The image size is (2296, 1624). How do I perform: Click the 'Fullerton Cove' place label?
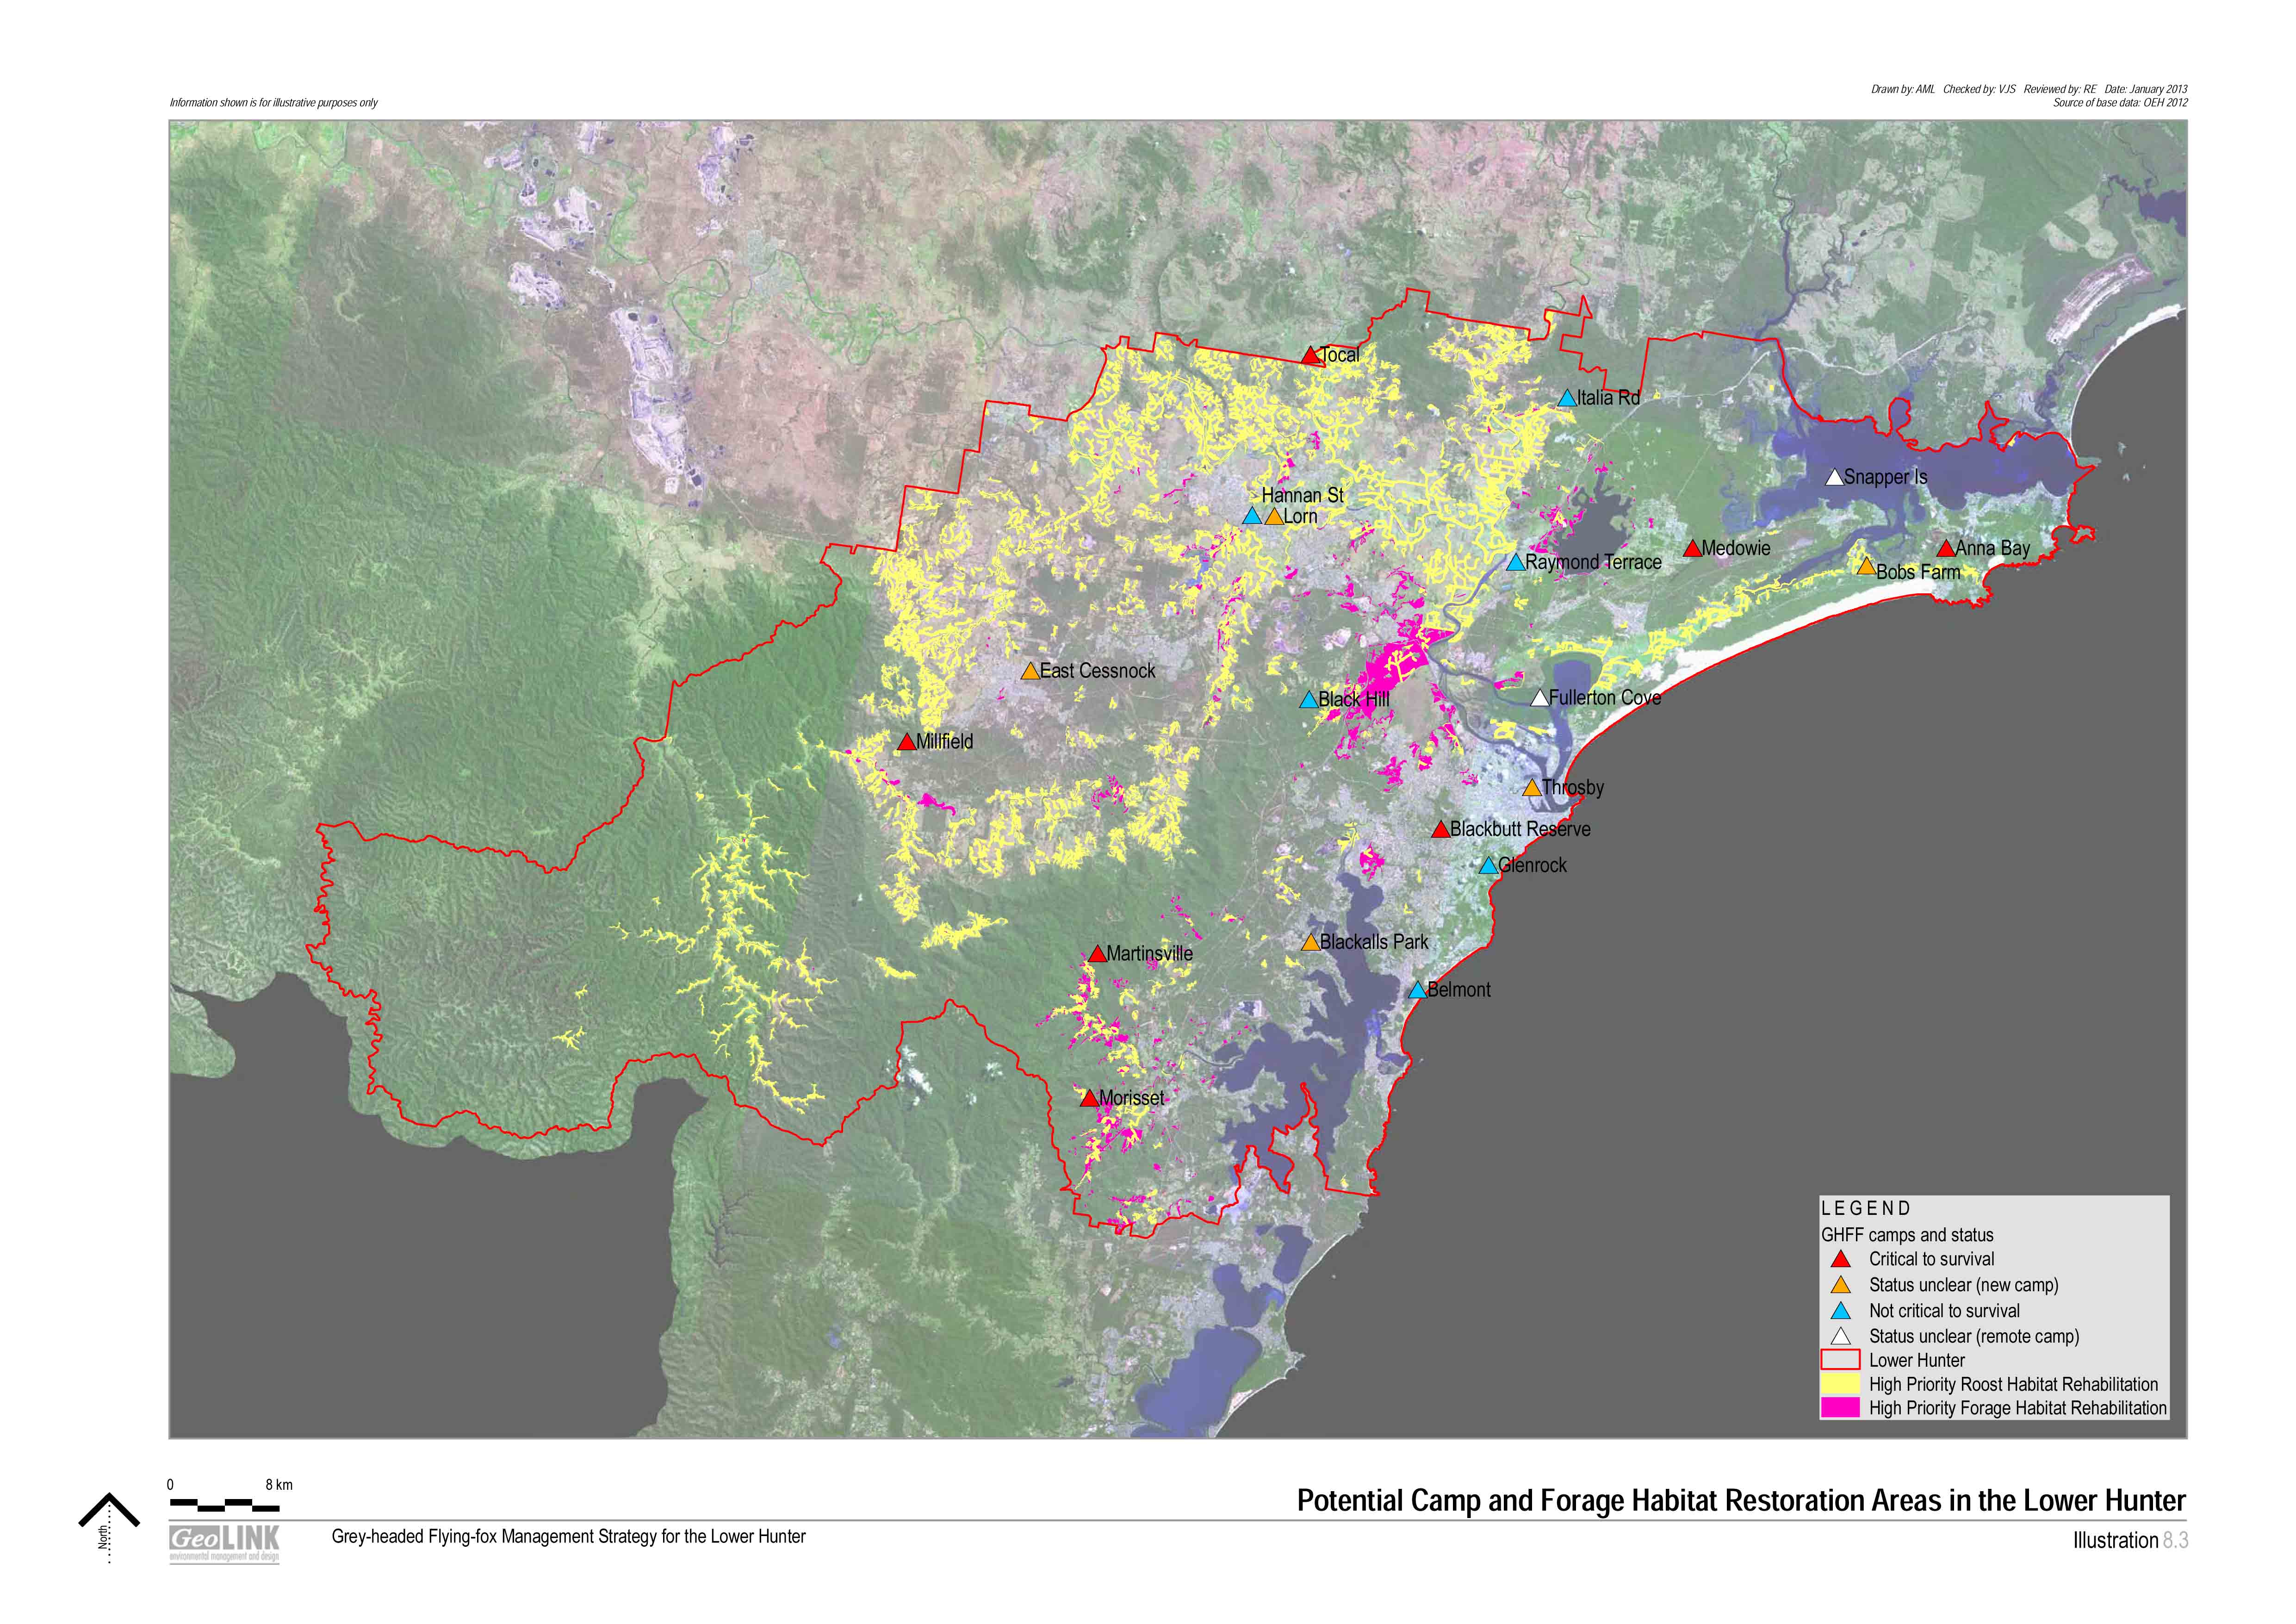(x=1605, y=698)
